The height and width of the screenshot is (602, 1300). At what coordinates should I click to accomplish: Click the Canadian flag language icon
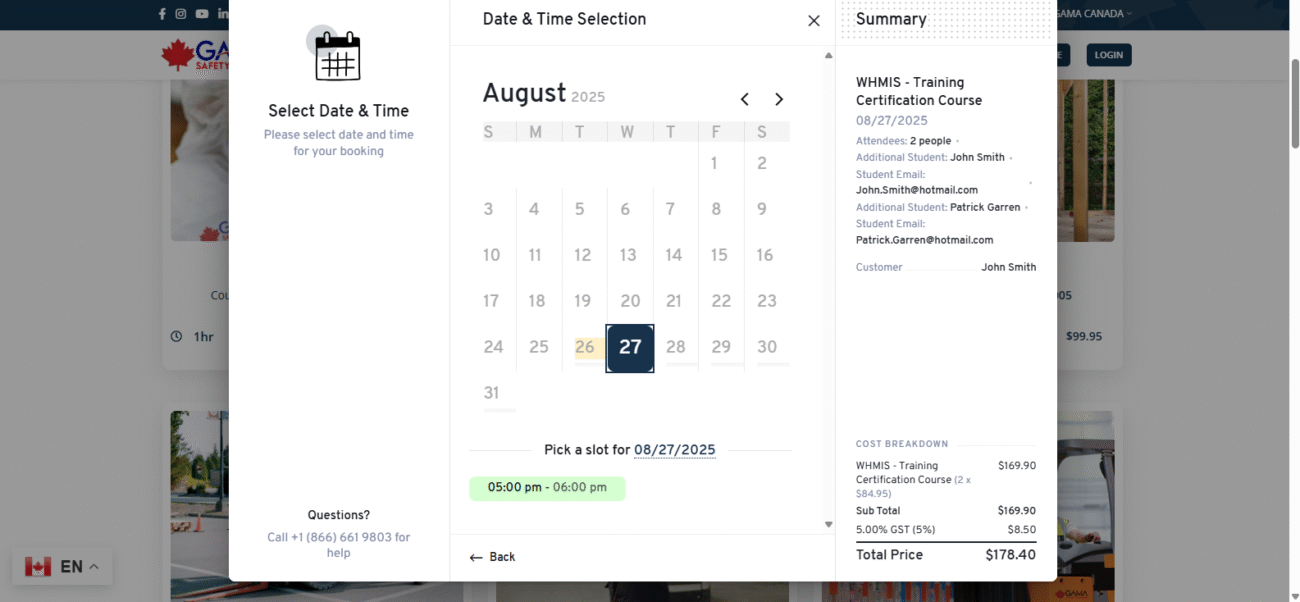(38, 567)
